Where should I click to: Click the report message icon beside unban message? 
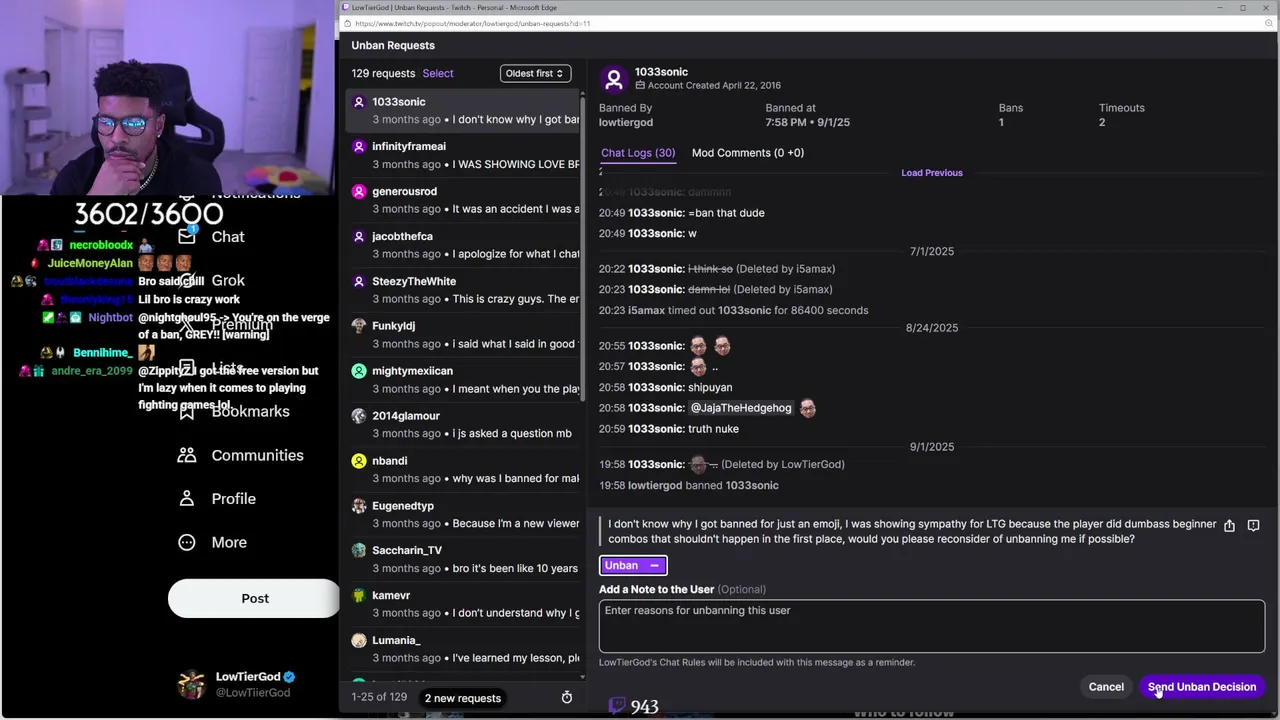pos(1253,526)
